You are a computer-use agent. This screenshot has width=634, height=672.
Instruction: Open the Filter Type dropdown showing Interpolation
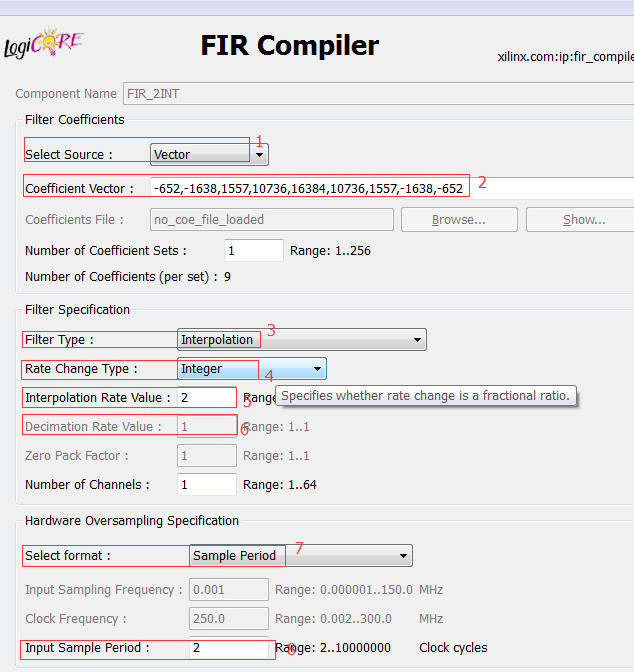(302, 339)
